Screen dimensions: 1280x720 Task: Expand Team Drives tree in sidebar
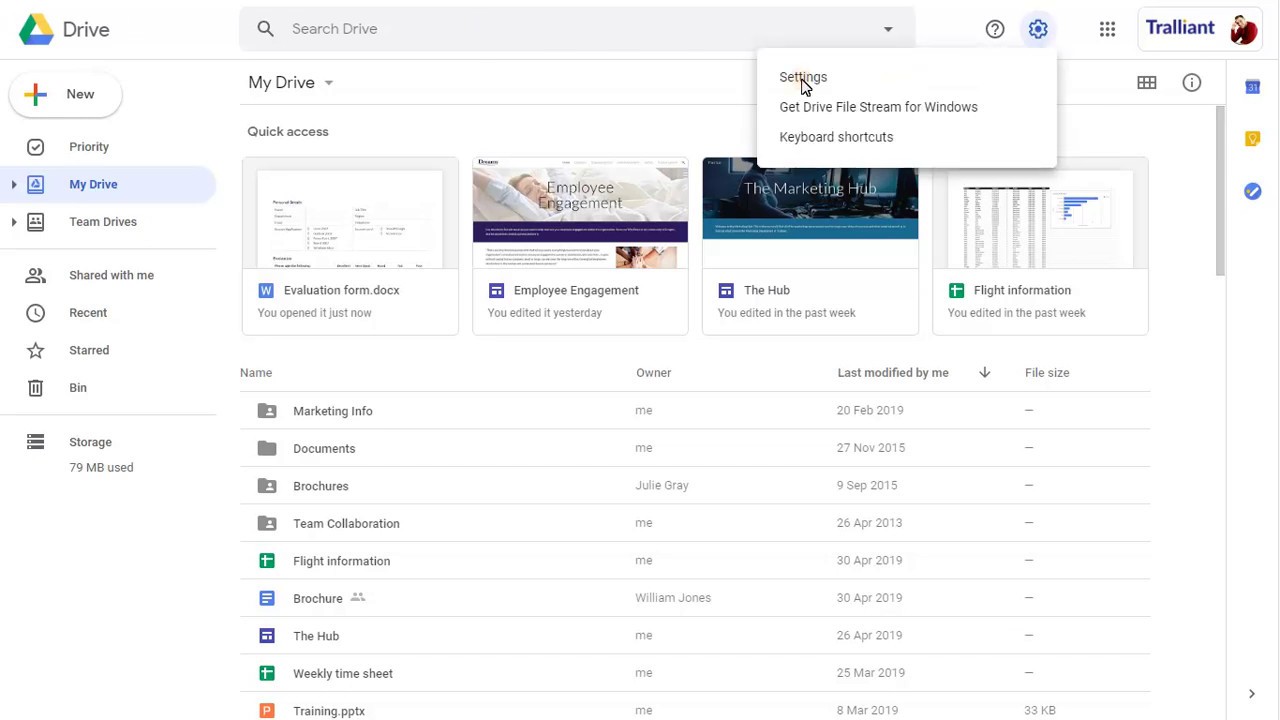point(14,222)
